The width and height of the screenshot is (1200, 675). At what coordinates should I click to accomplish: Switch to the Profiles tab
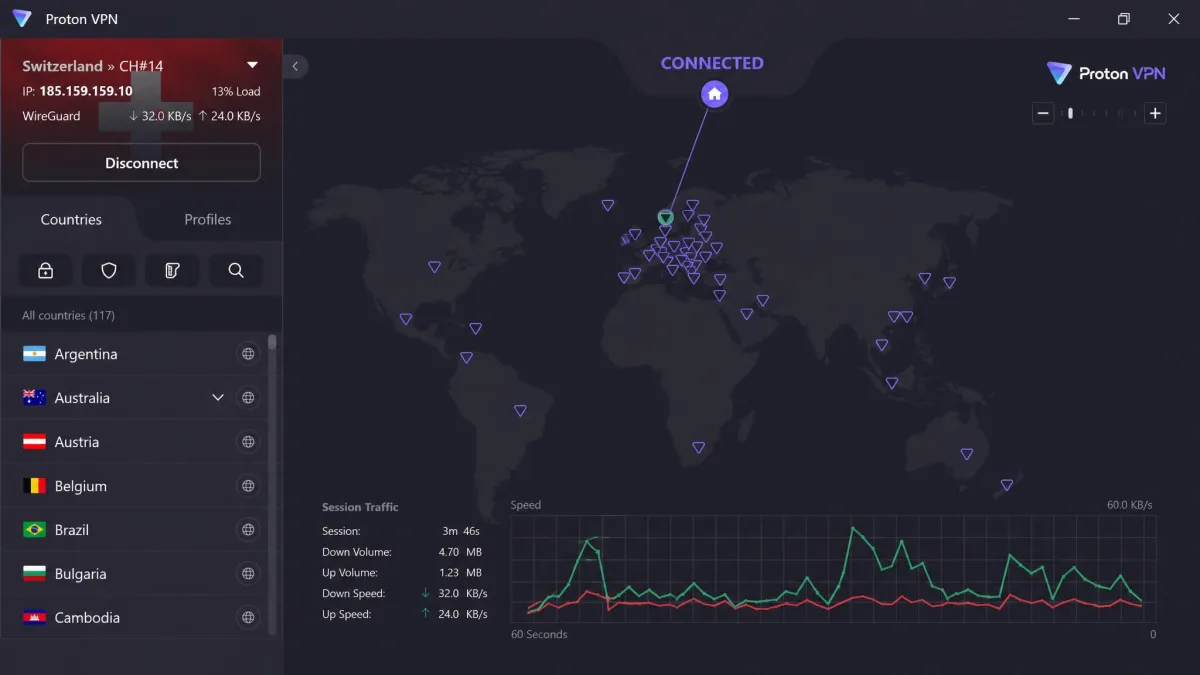[x=208, y=219]
